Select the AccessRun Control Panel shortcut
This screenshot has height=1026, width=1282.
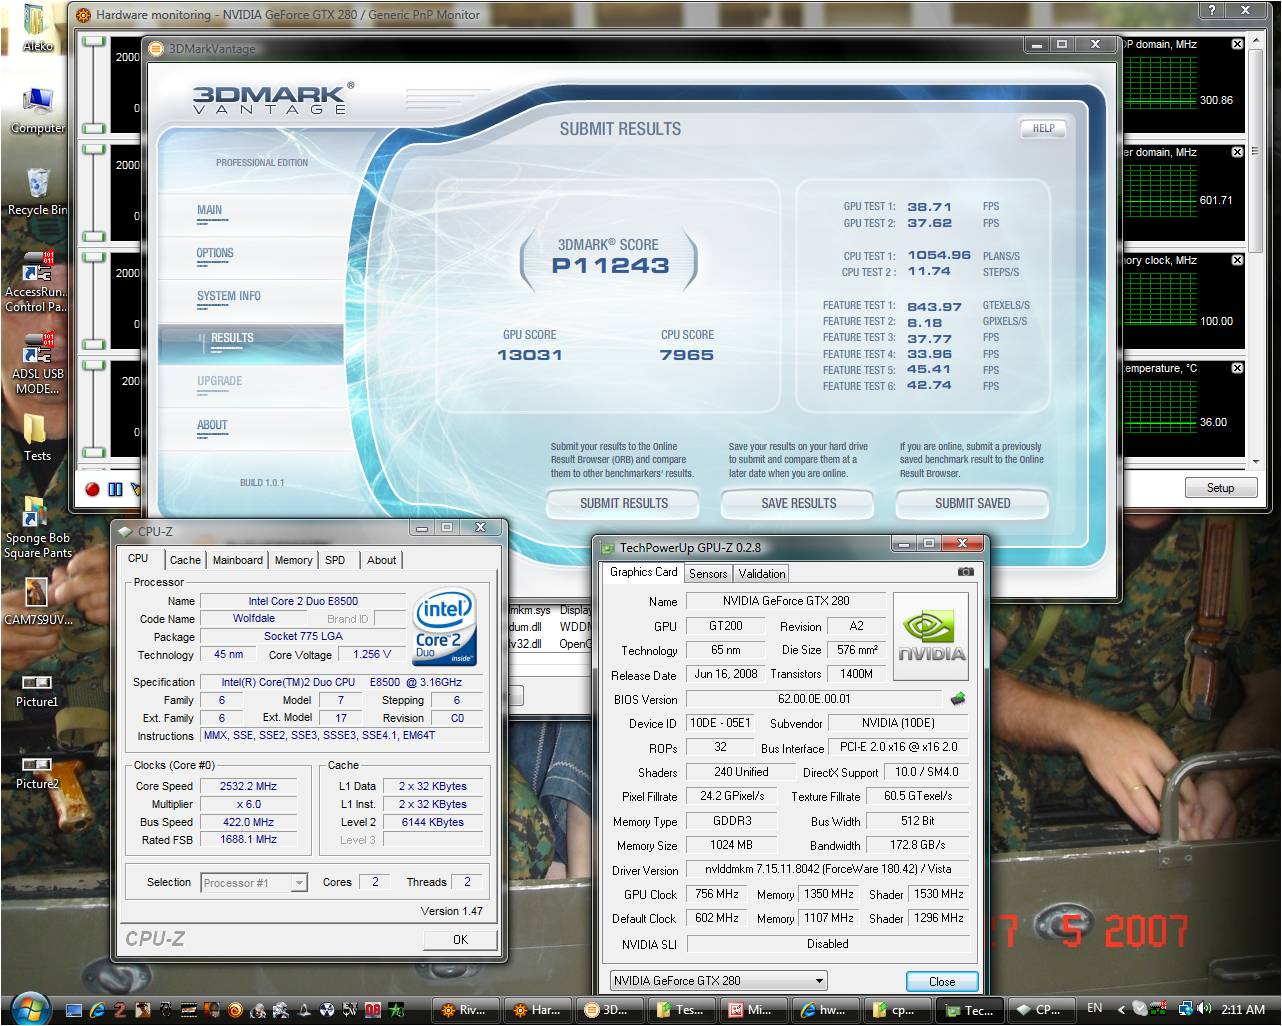(x=37, y=282)
